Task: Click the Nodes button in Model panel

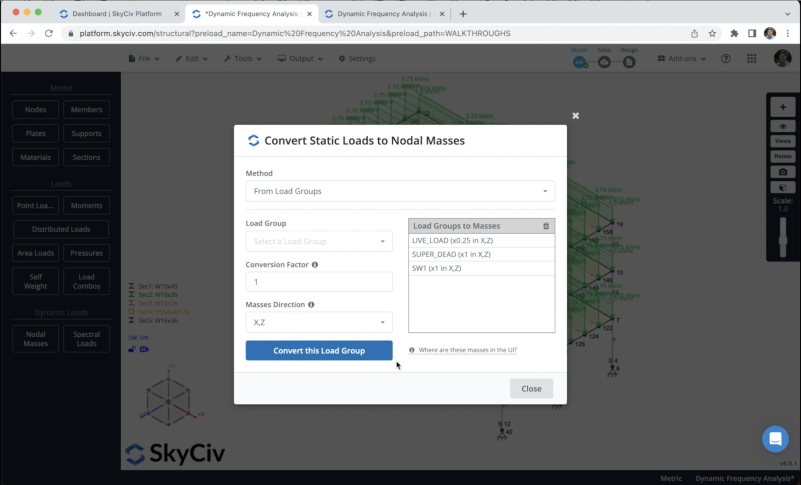Action: [x=36, y=110]
